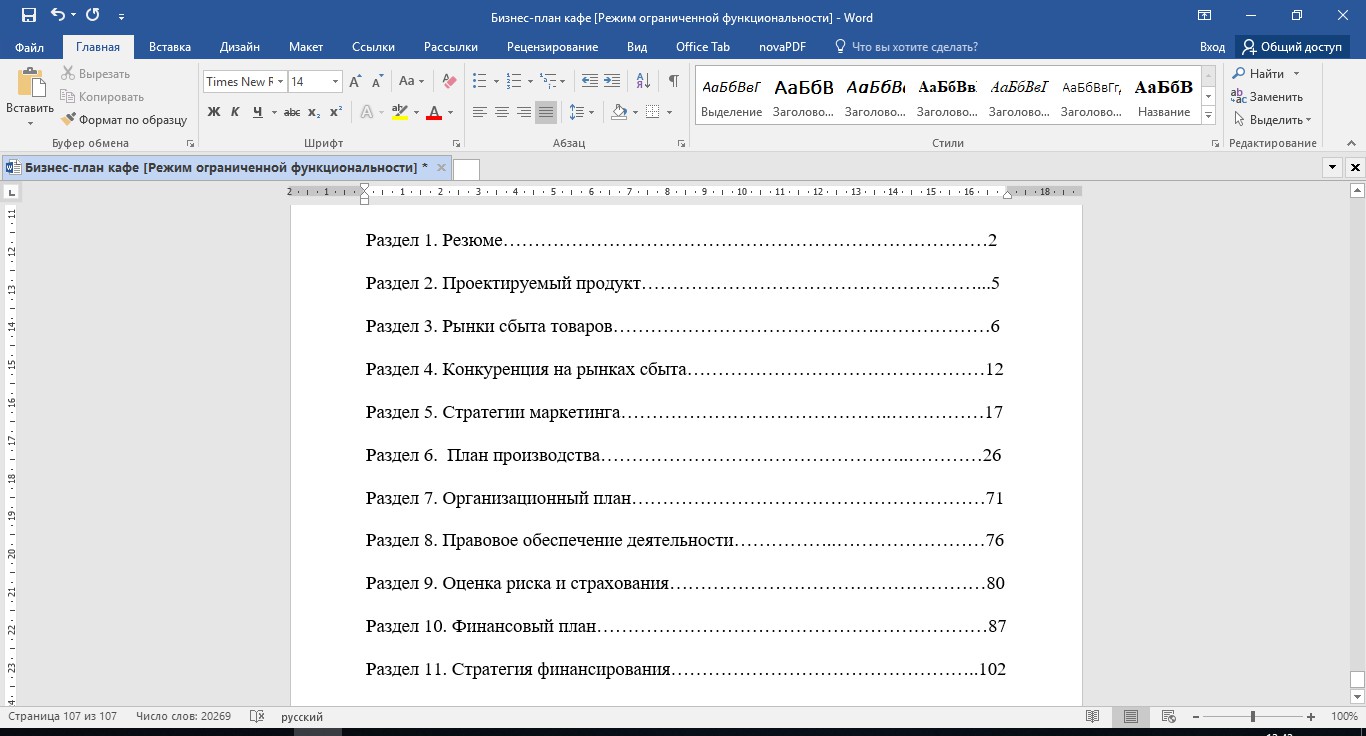Image resolution: width=1366 pixels, height=736 pixels.
Task: Increase the paragraph indent
Action: (612, 82)
